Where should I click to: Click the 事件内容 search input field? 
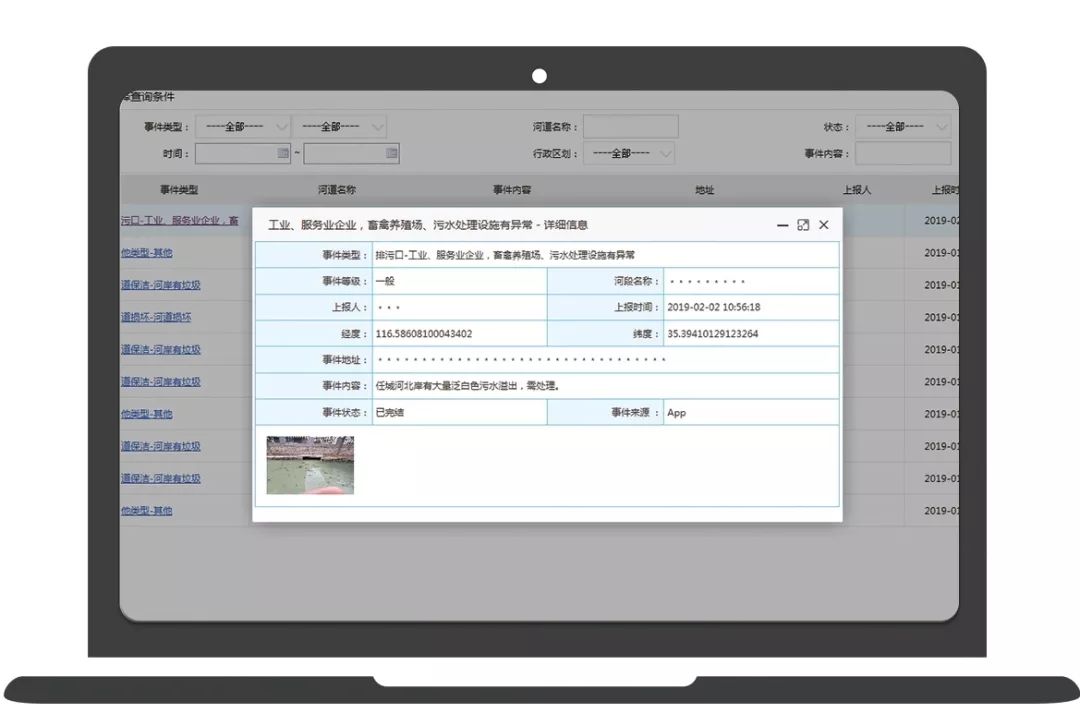point(903,153)
